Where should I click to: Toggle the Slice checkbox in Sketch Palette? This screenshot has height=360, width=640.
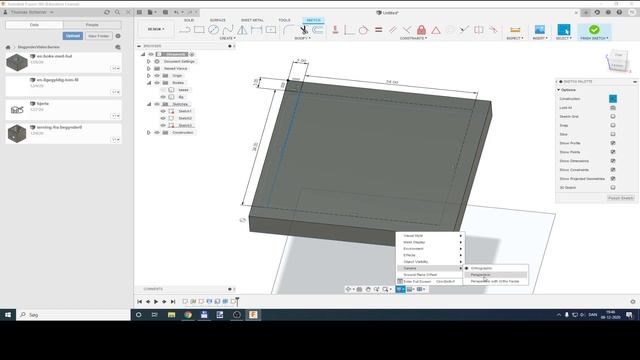click(x=613, y=134)
